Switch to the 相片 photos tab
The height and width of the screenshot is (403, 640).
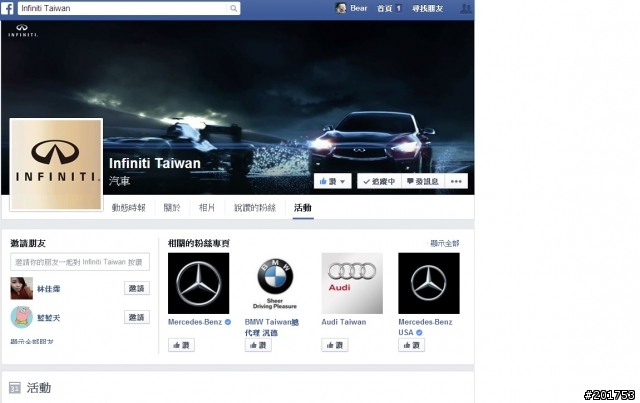[207, 208]
